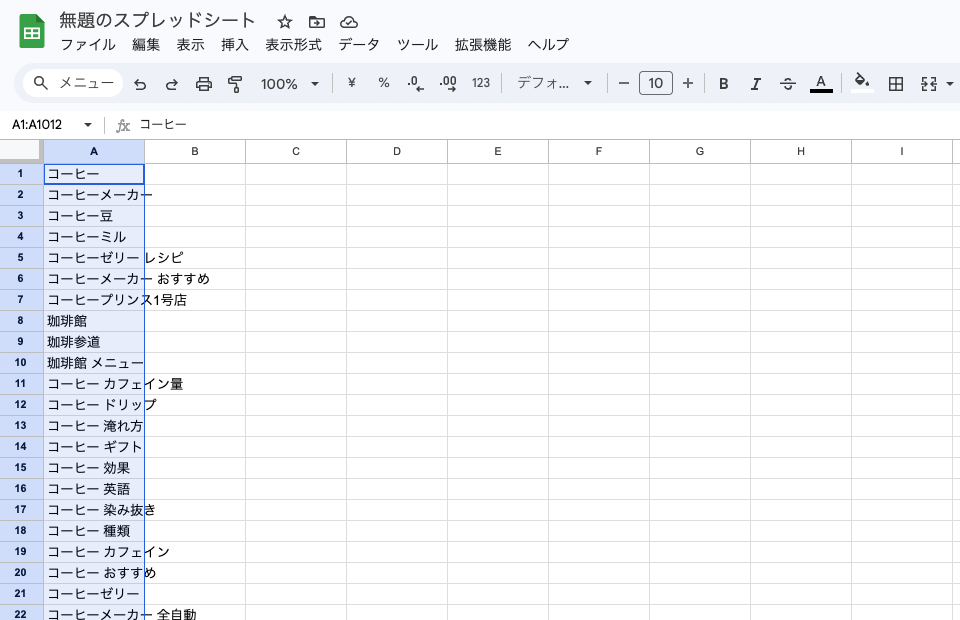Viewport: 960px width, 620px height.
Task: Select column D header
Action: 397,151
